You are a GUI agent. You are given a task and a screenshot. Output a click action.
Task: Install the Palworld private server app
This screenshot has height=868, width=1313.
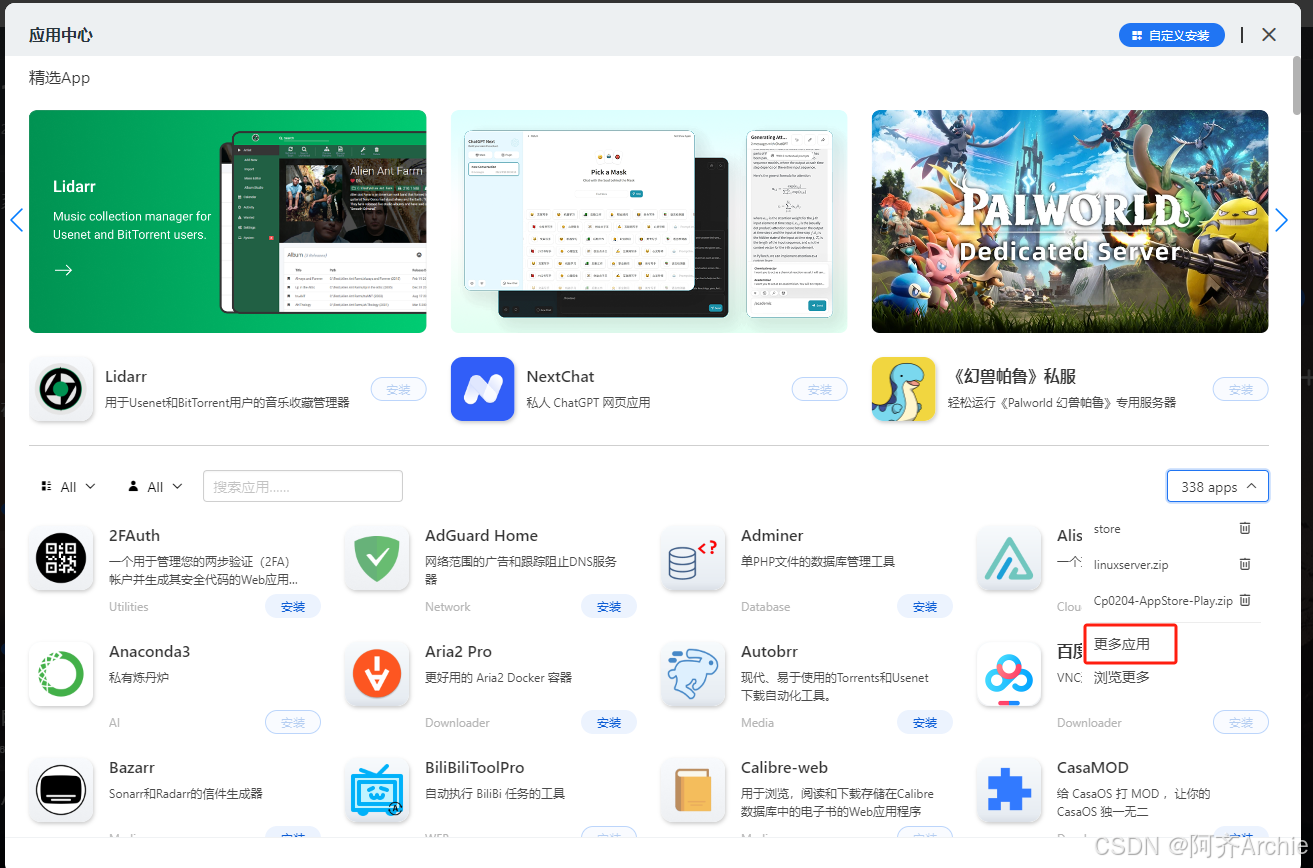pyautogui.click(x=1240, y=389)
